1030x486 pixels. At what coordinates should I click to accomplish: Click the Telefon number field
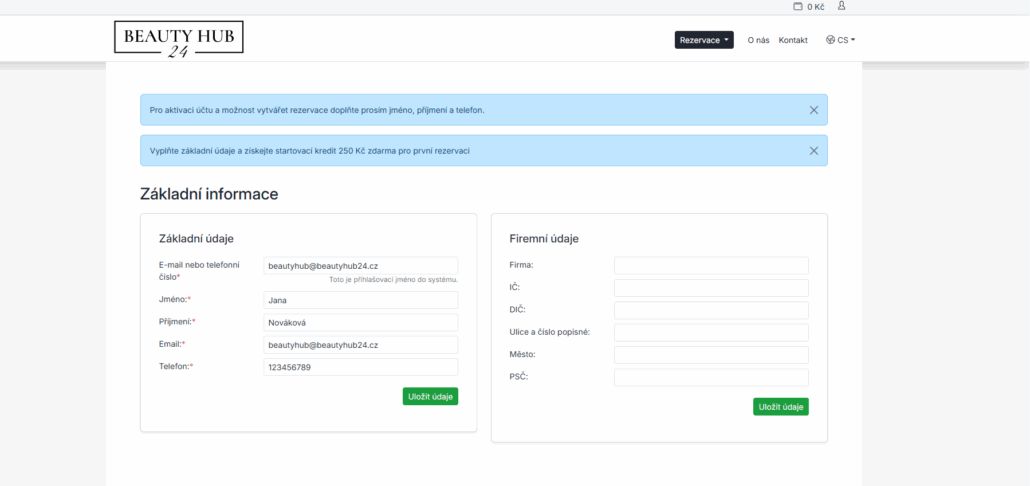click(x=360, y=367)
